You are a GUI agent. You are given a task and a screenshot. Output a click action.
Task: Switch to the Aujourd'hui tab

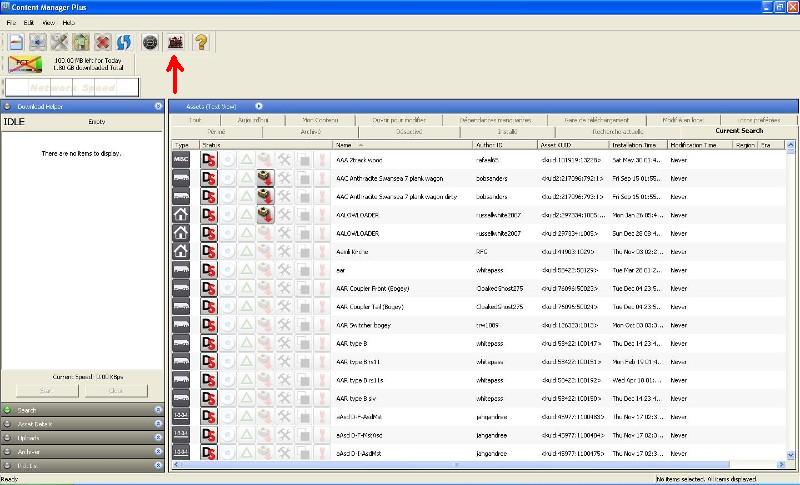tap(253, 120)
